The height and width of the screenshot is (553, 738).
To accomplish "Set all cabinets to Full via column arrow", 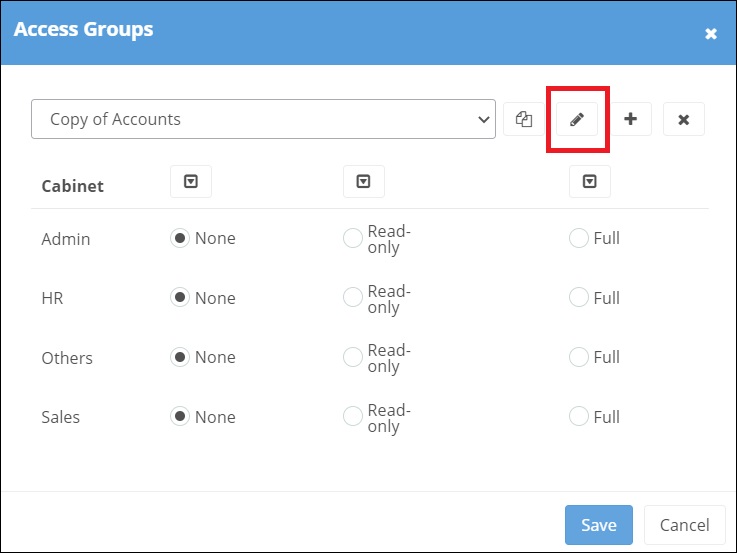I will pyautogui.click(x=590, y=181).
